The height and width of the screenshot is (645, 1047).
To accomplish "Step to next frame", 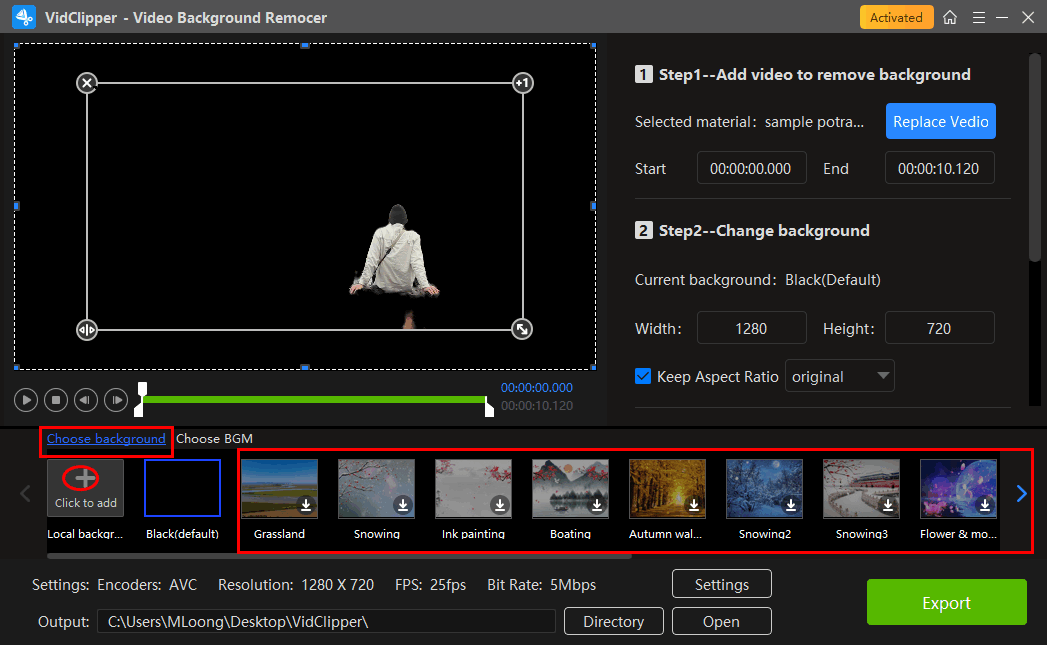I will 116,400.
